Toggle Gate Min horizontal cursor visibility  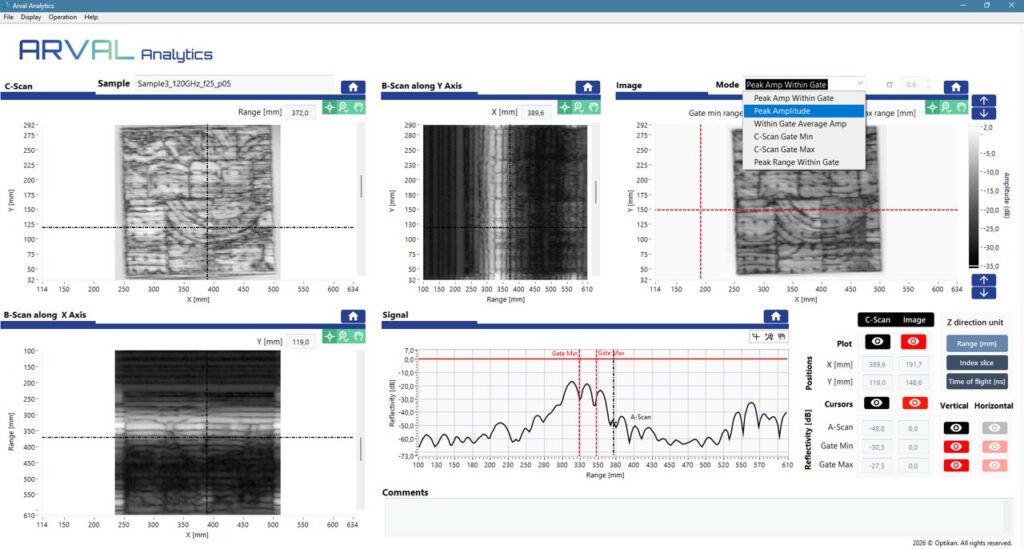click(x=994, y=447)
